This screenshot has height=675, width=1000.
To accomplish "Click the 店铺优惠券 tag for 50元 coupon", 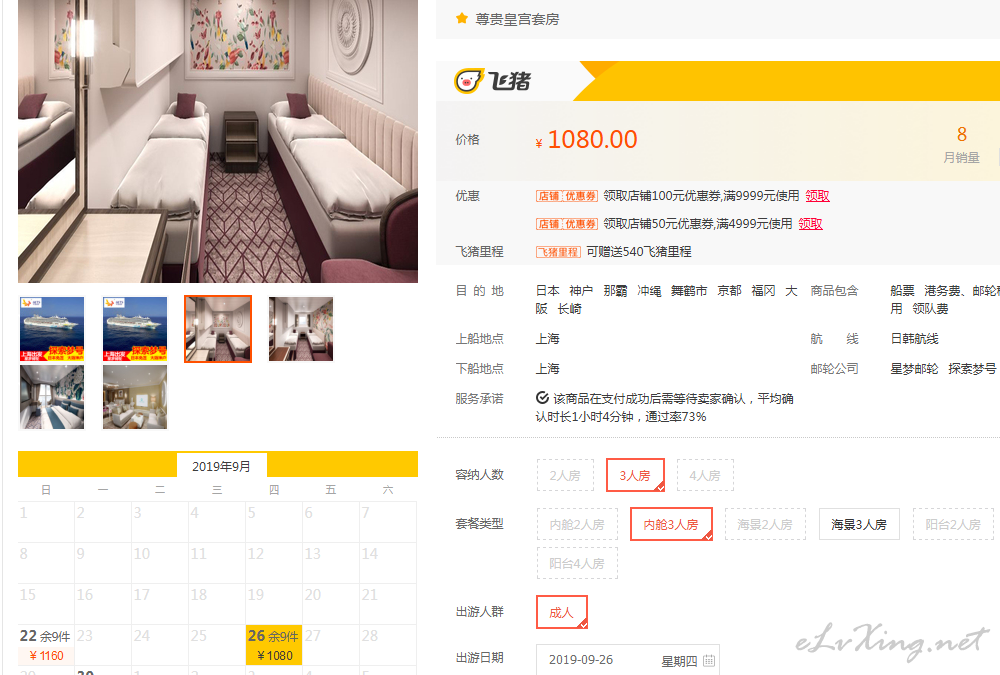I will [566, 224].
